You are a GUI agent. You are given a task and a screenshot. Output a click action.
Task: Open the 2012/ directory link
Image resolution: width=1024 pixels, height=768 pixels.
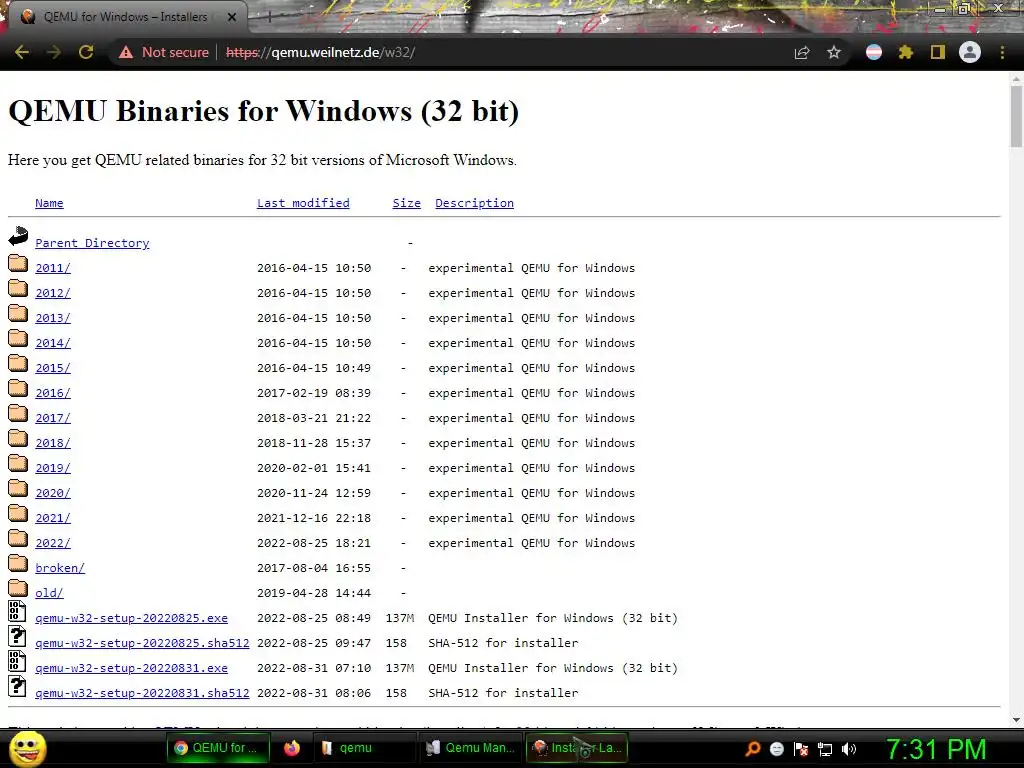(x=53, y=293)
